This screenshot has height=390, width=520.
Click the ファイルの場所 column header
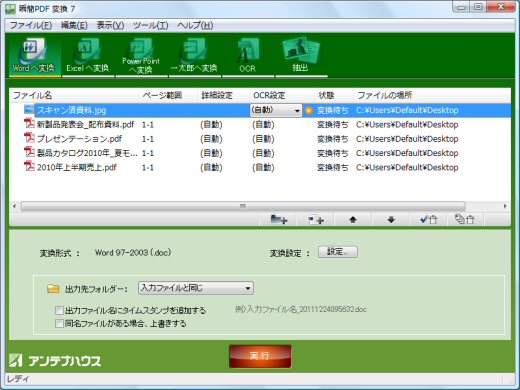point(431,95)
